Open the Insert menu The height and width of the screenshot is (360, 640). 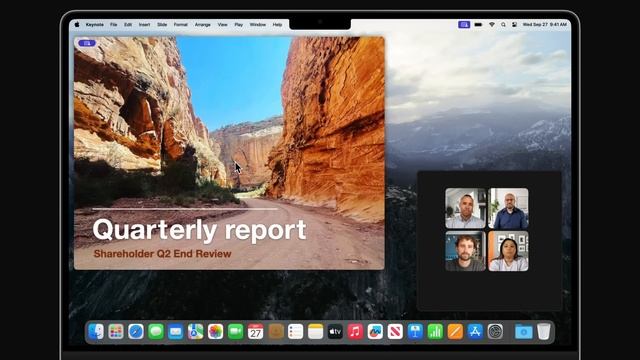point(144,24)
